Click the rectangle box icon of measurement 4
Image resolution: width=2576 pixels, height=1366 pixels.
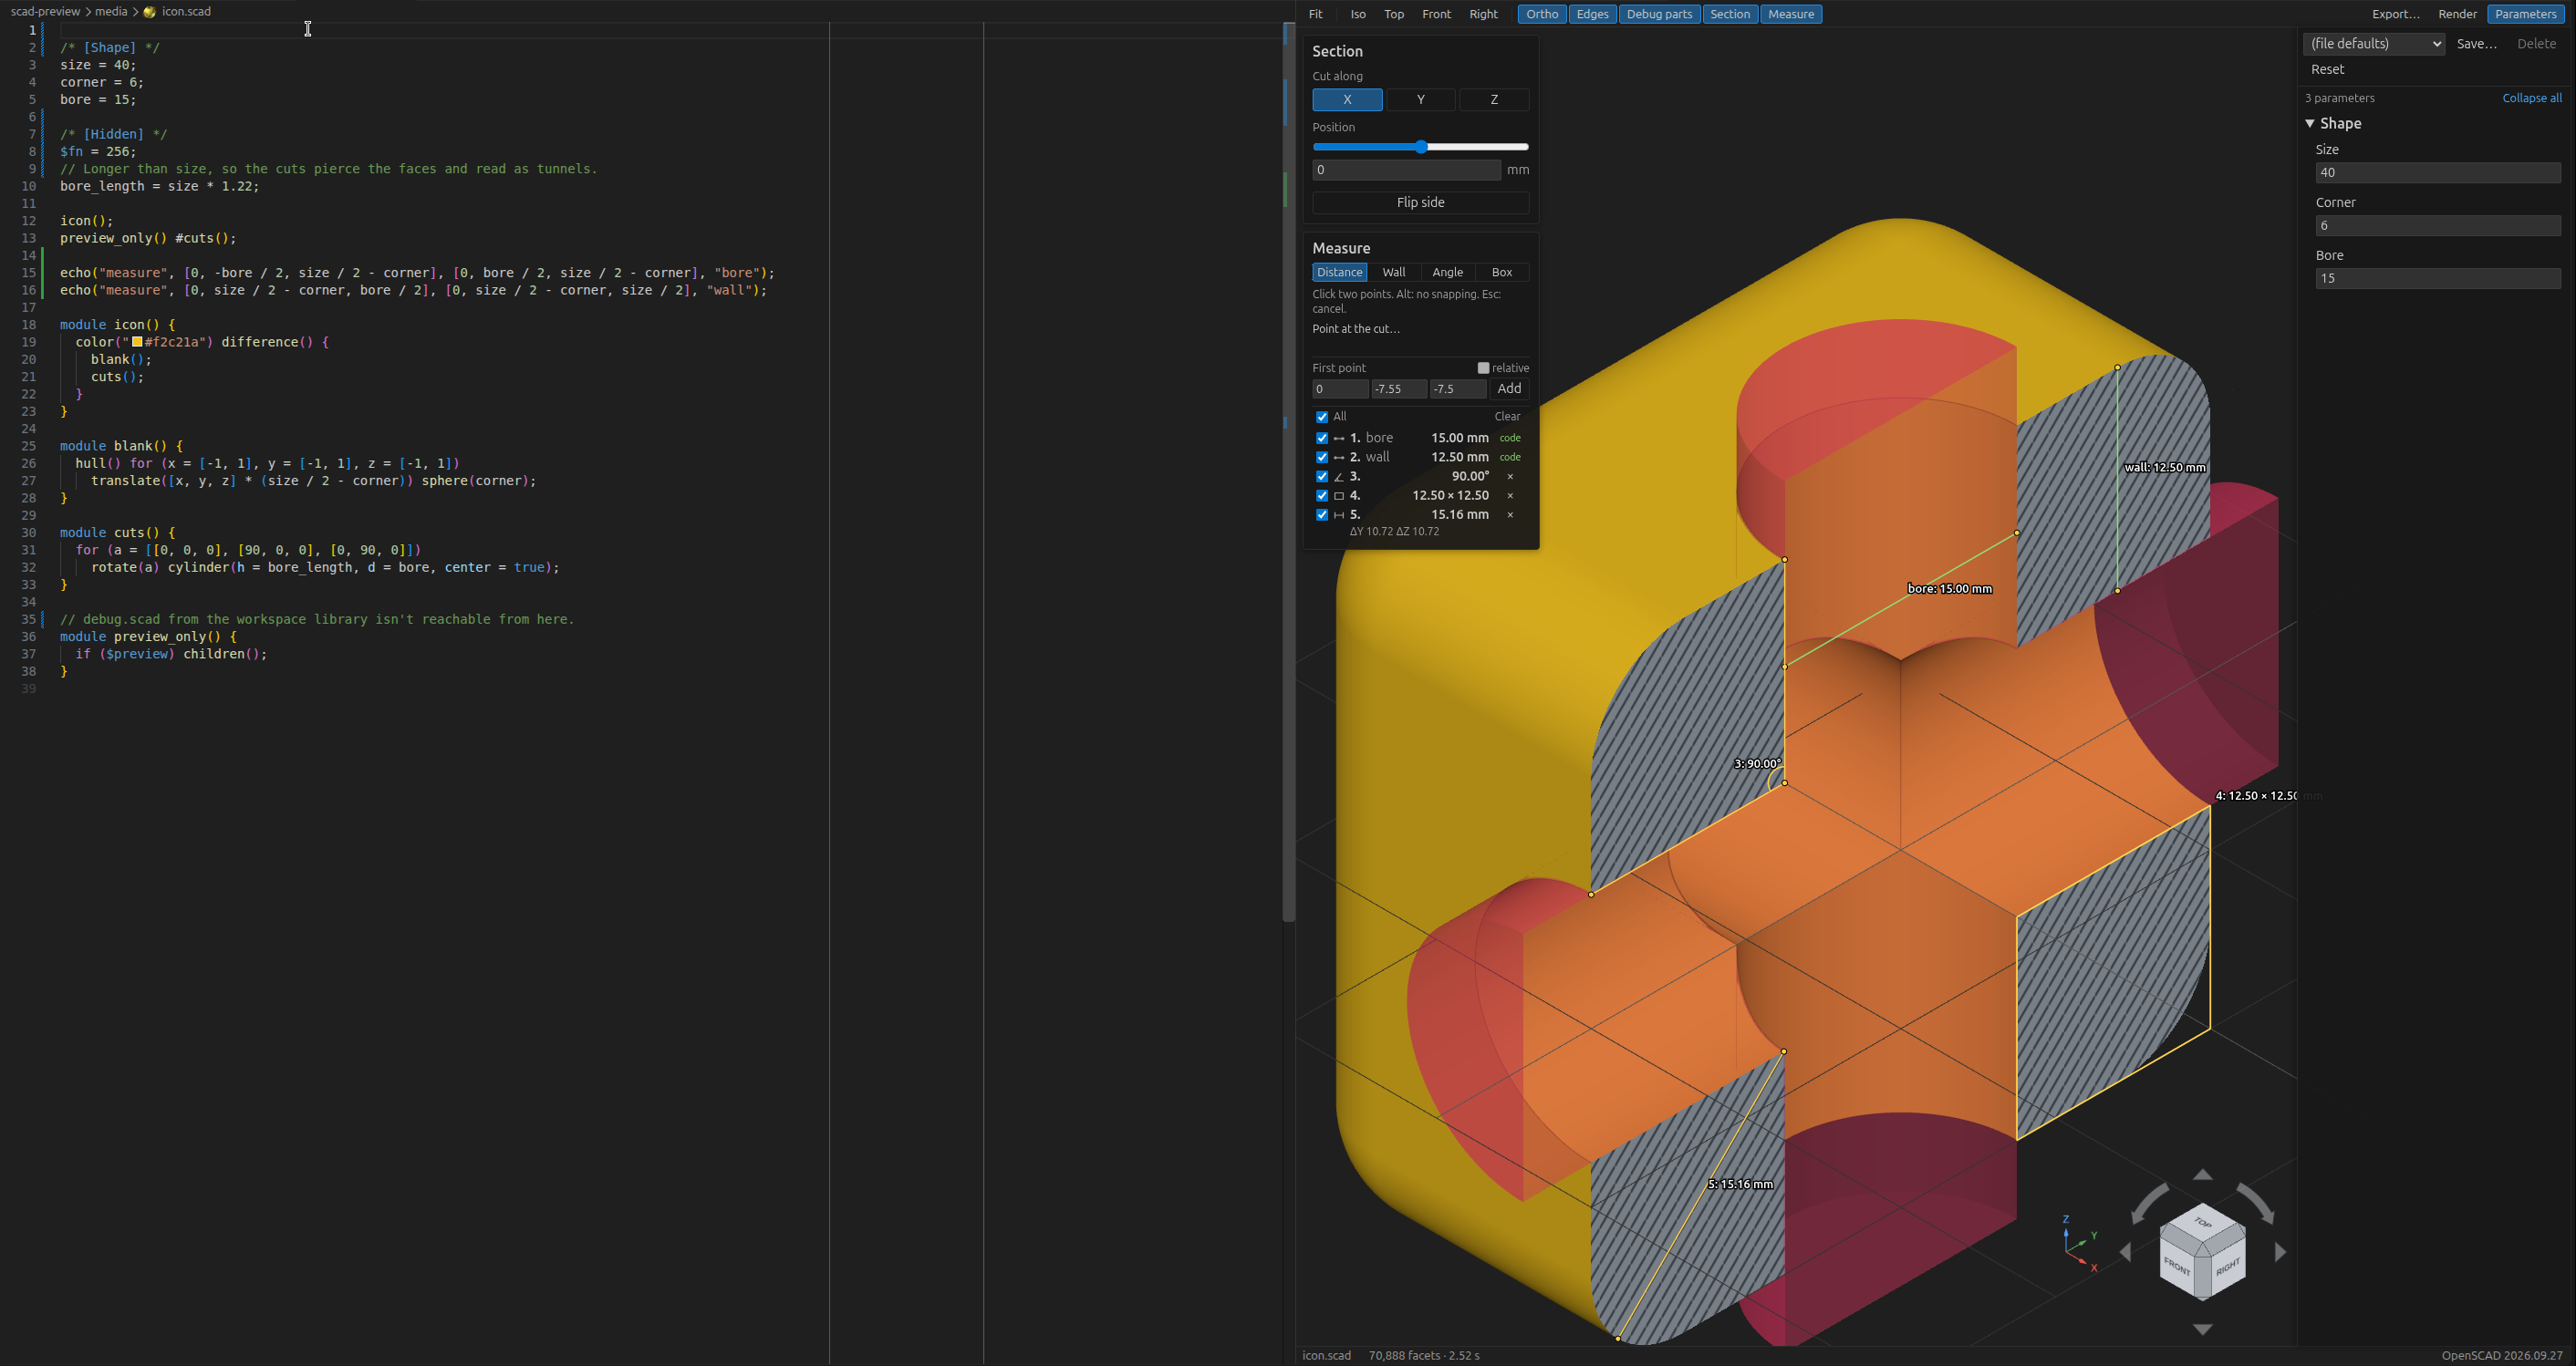[1339, 496]
